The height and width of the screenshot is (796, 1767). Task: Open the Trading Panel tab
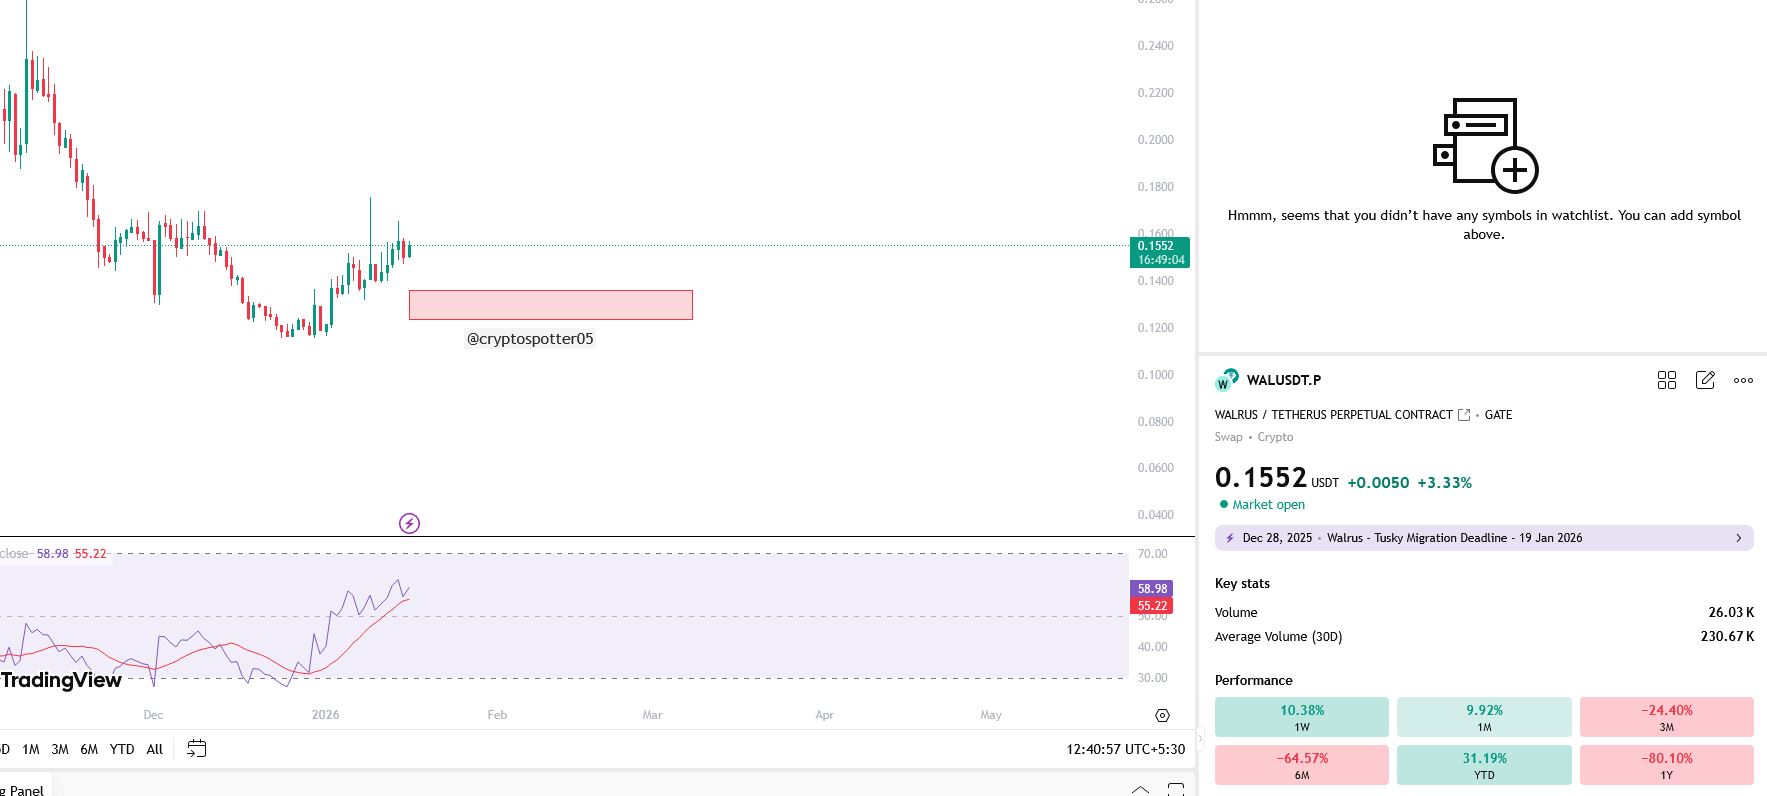coord(22,789)
